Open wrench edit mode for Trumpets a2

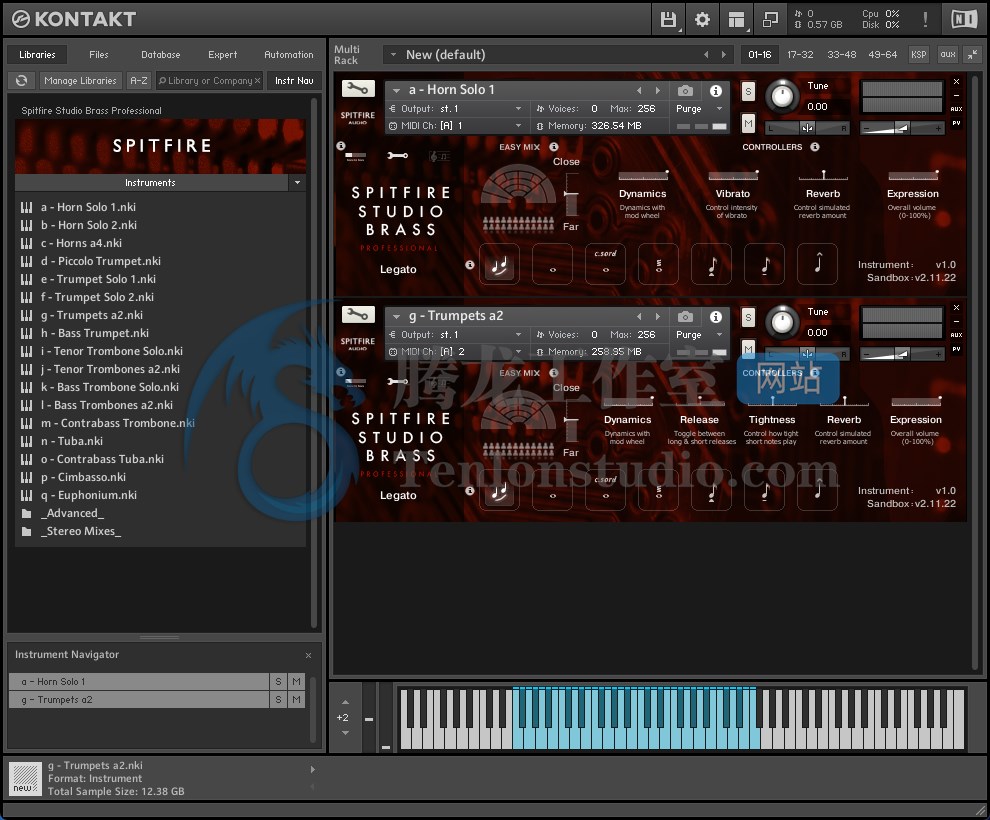point(358,314)
